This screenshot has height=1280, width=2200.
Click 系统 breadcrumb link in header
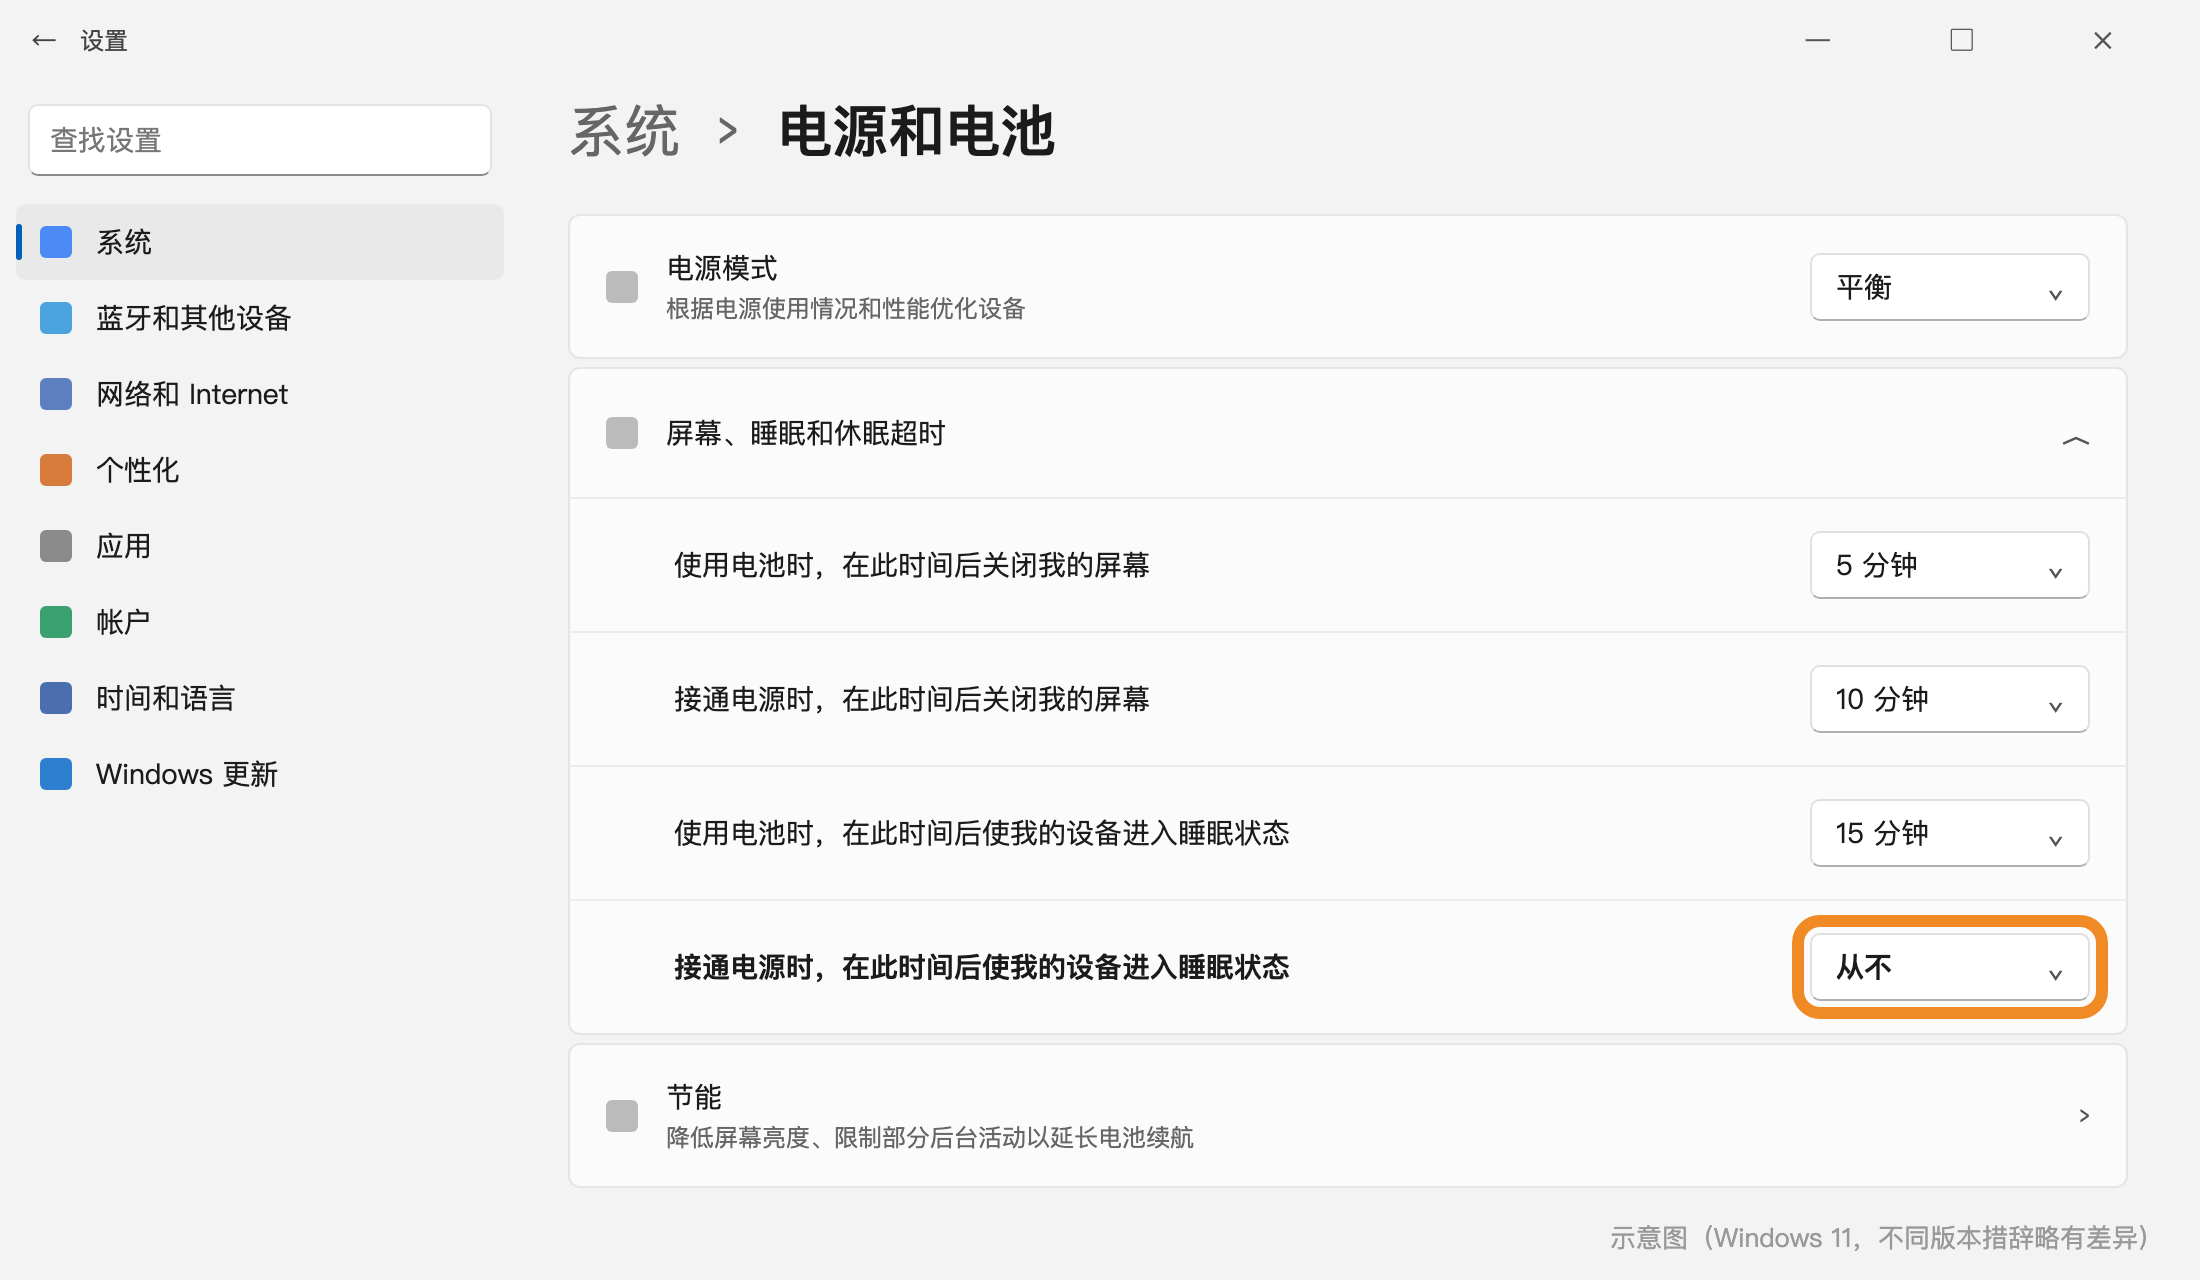(x=625, y=131)
